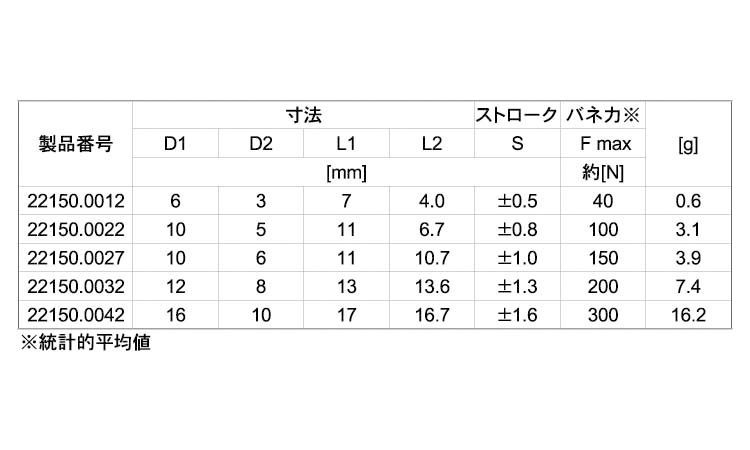750x450 pixels.
Task: Click the [g] weight column header
Action: pyautogui.click(x=688, y=144)
